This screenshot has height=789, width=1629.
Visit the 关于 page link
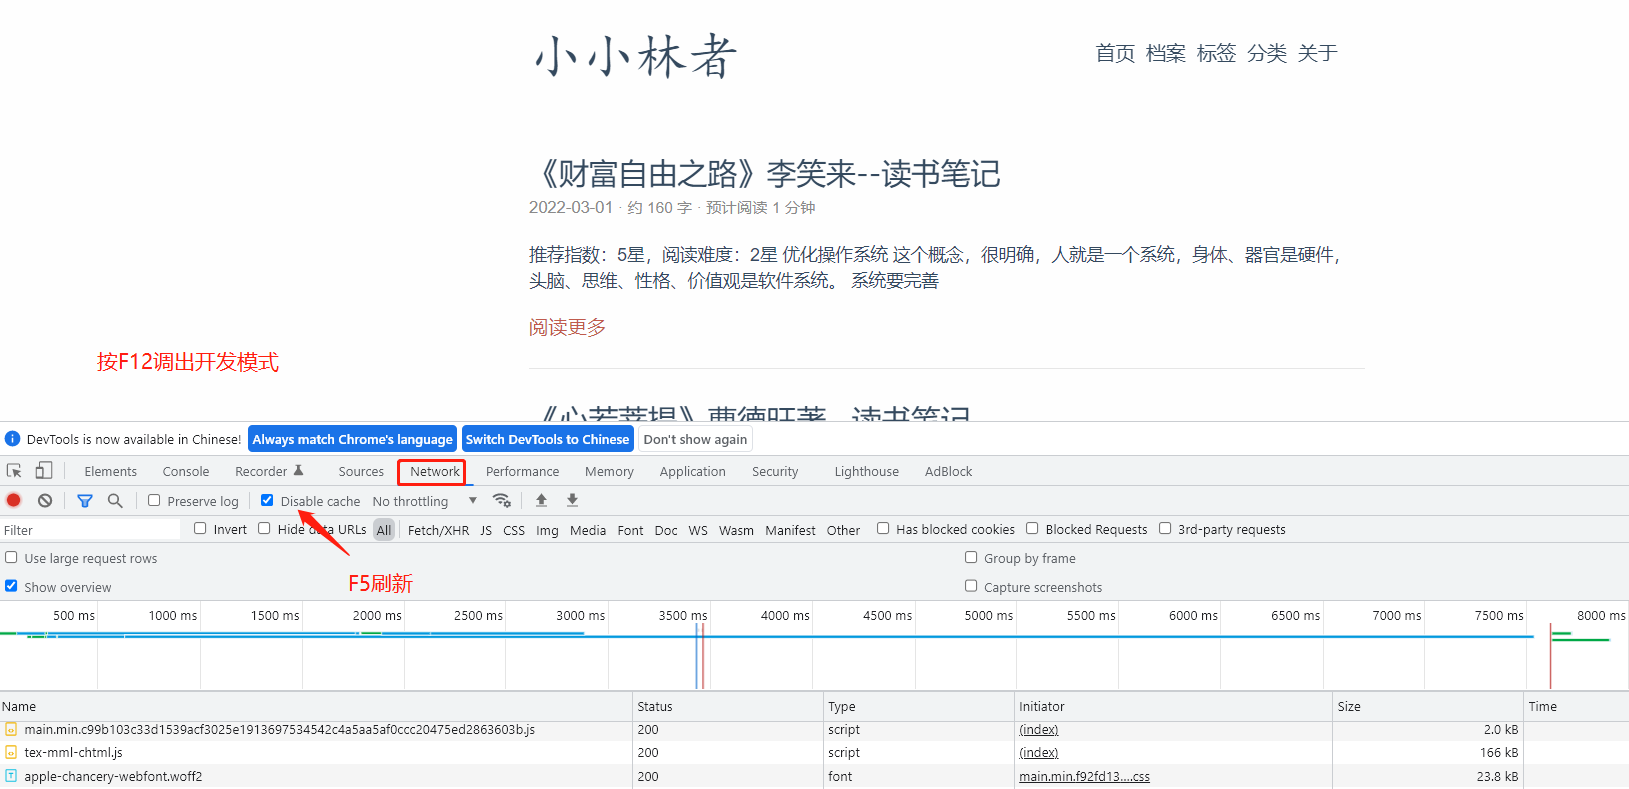(1318, 53)
